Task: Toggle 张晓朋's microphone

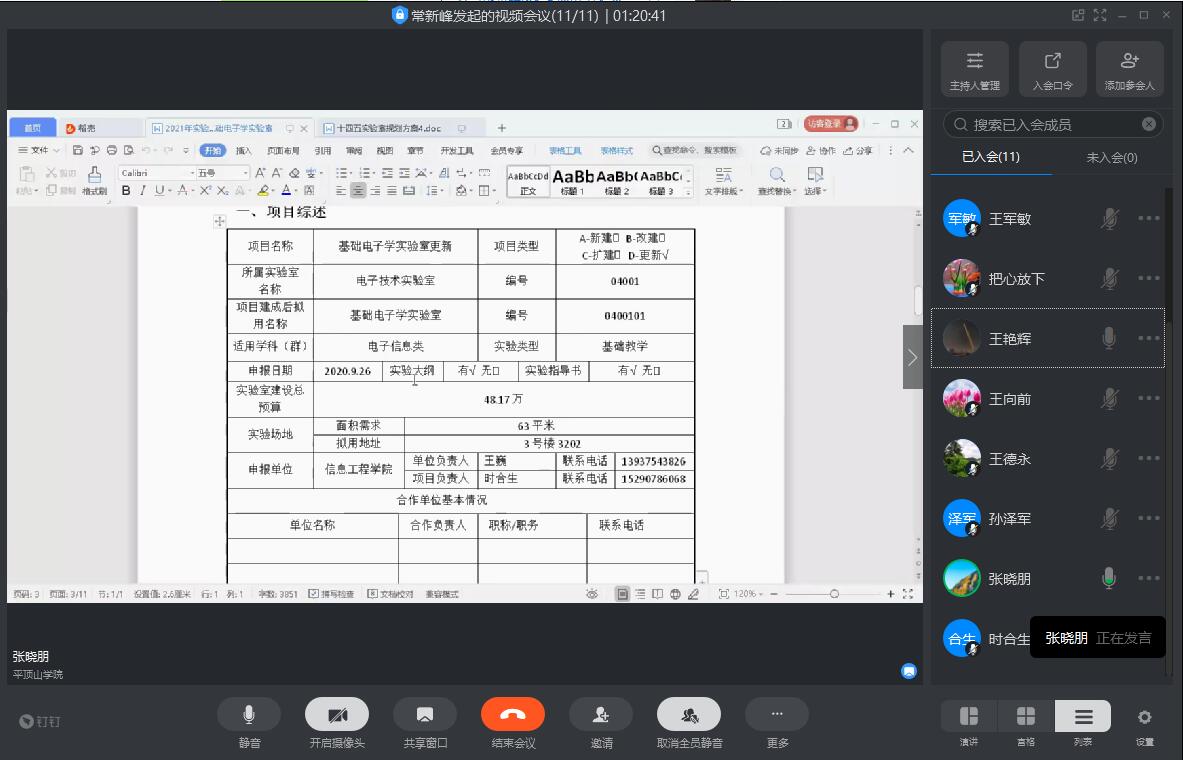Action: click(x=1108, y=578)
